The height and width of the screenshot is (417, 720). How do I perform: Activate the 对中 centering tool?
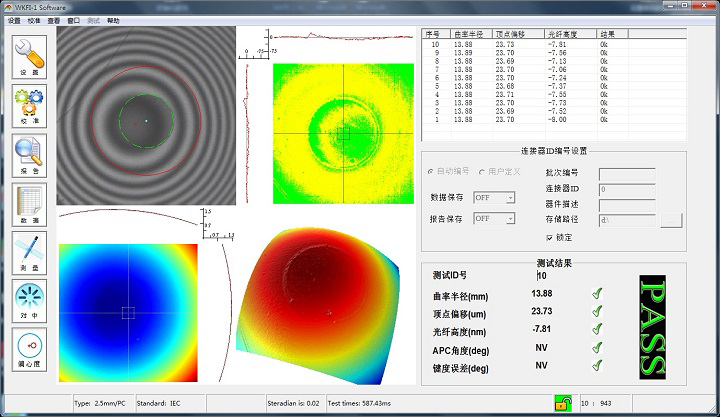pyautogui.click(x=29, y=301)
